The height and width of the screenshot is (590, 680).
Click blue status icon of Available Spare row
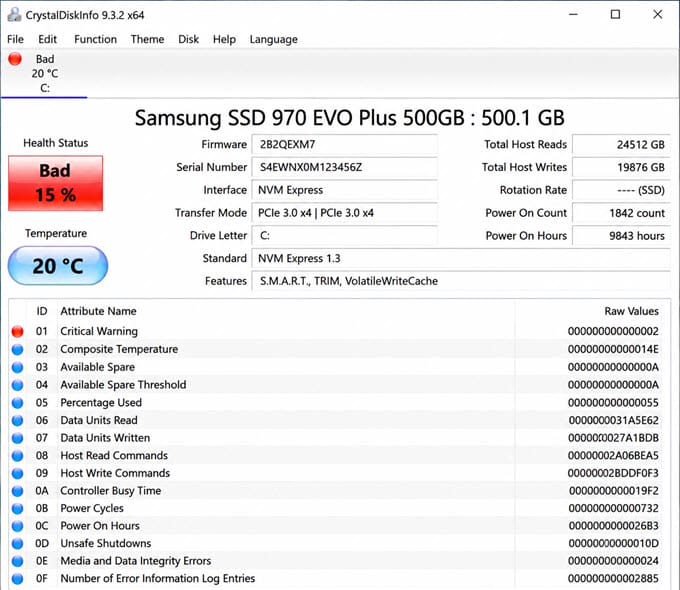click(x=17, y=367)
